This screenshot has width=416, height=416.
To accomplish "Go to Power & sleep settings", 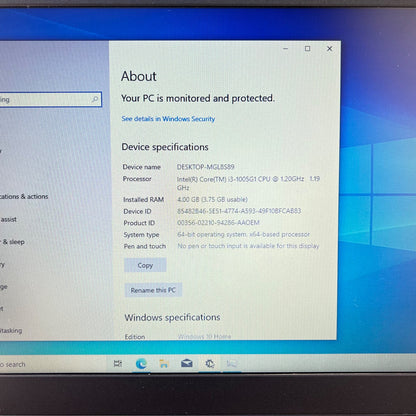I will [12, 242].
